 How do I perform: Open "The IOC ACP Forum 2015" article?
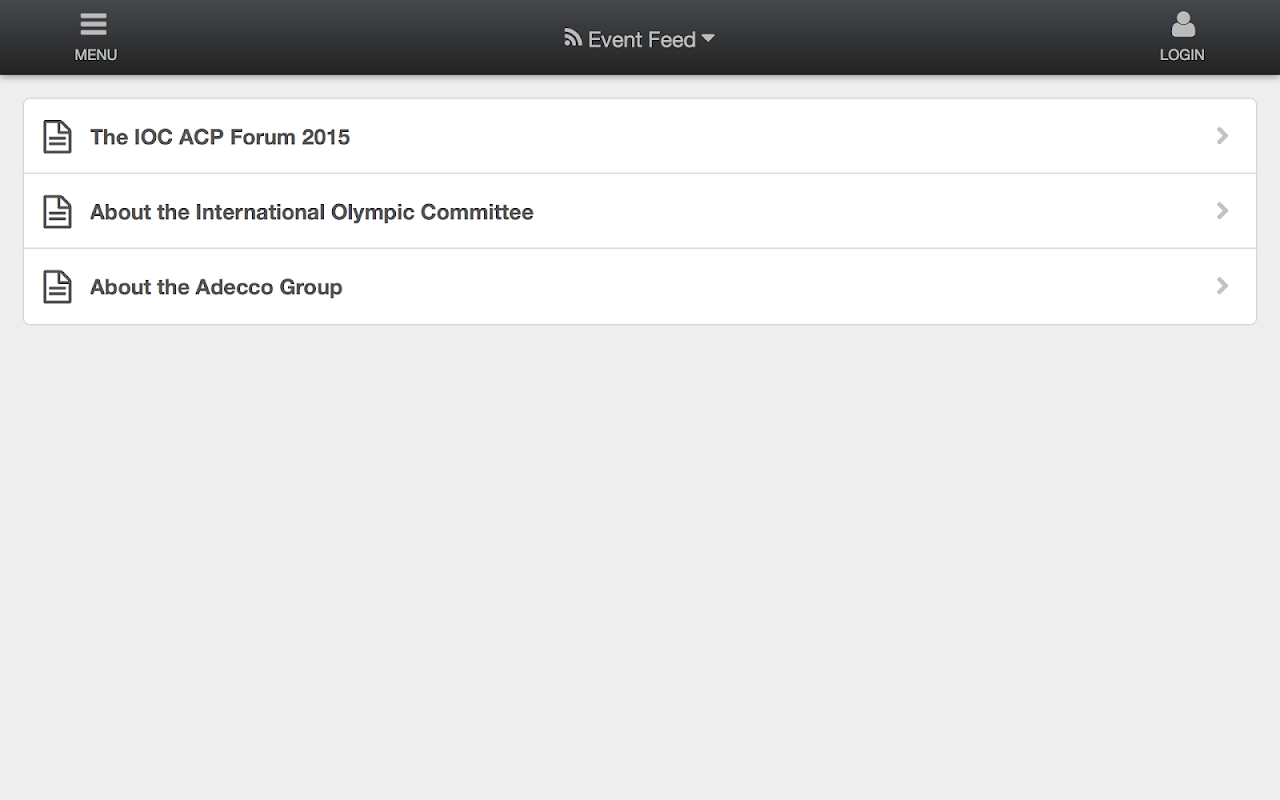pos(220,137)
